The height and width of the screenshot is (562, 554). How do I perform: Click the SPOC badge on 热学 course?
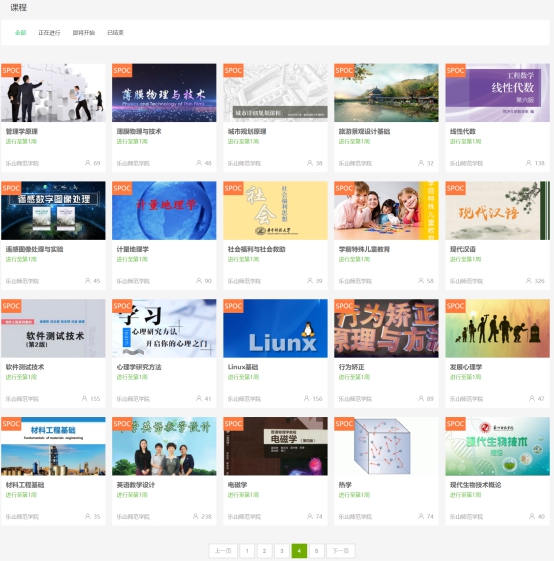coord(344,424)
